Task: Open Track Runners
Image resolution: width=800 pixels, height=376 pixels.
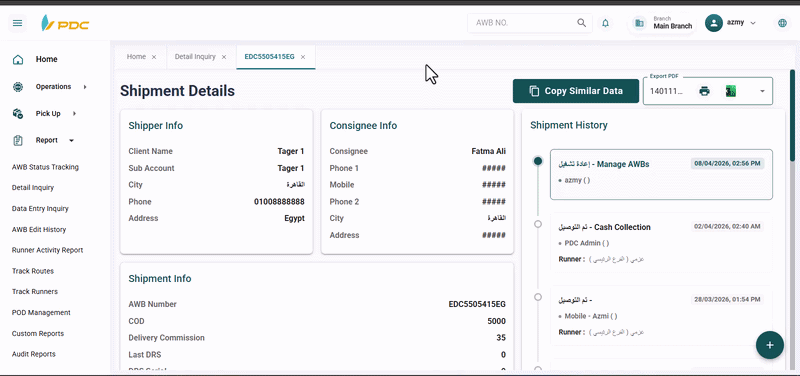Action: (35, 292)
